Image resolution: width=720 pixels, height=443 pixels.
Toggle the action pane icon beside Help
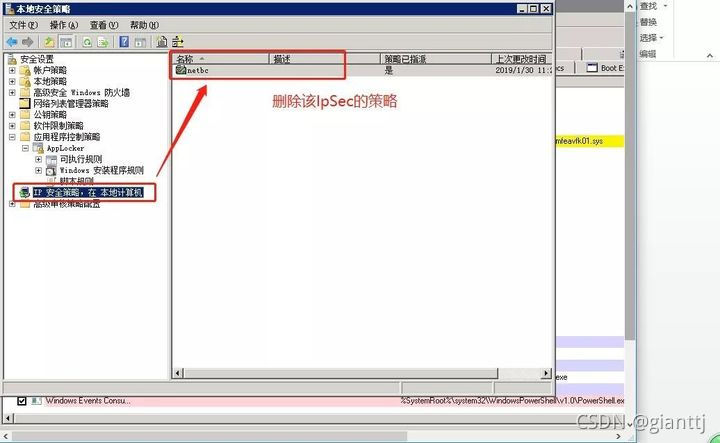click(x=140, y=42)
